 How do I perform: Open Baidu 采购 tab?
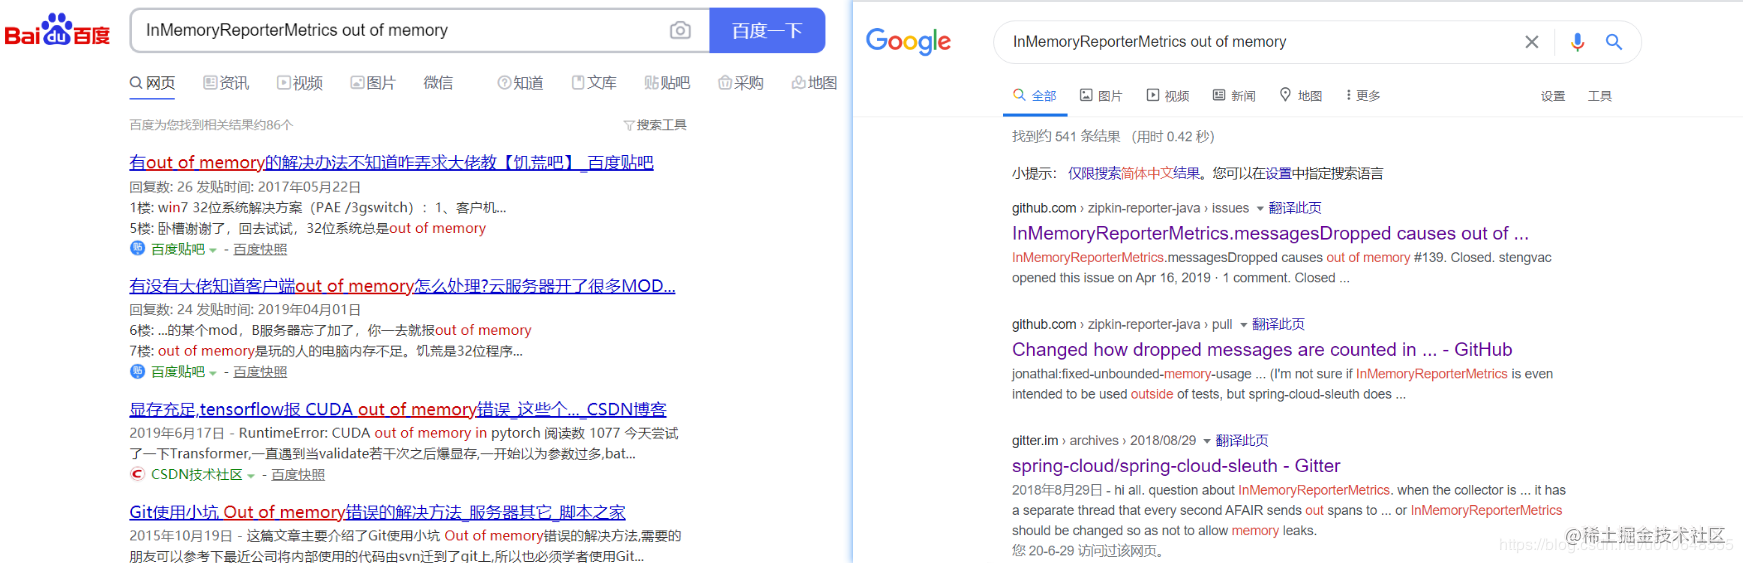click(741, 83)
